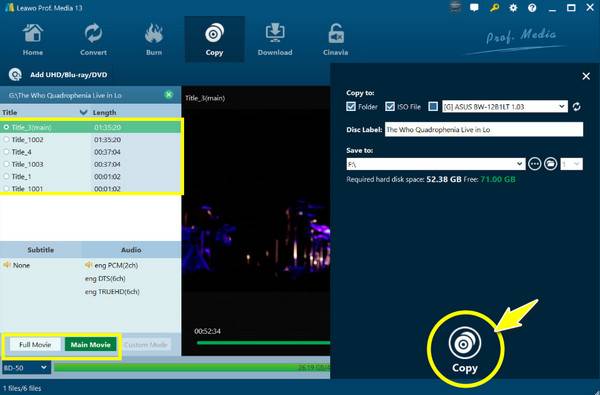
Task: Toggle the ISO File checkbox
Action: point(390,106)
